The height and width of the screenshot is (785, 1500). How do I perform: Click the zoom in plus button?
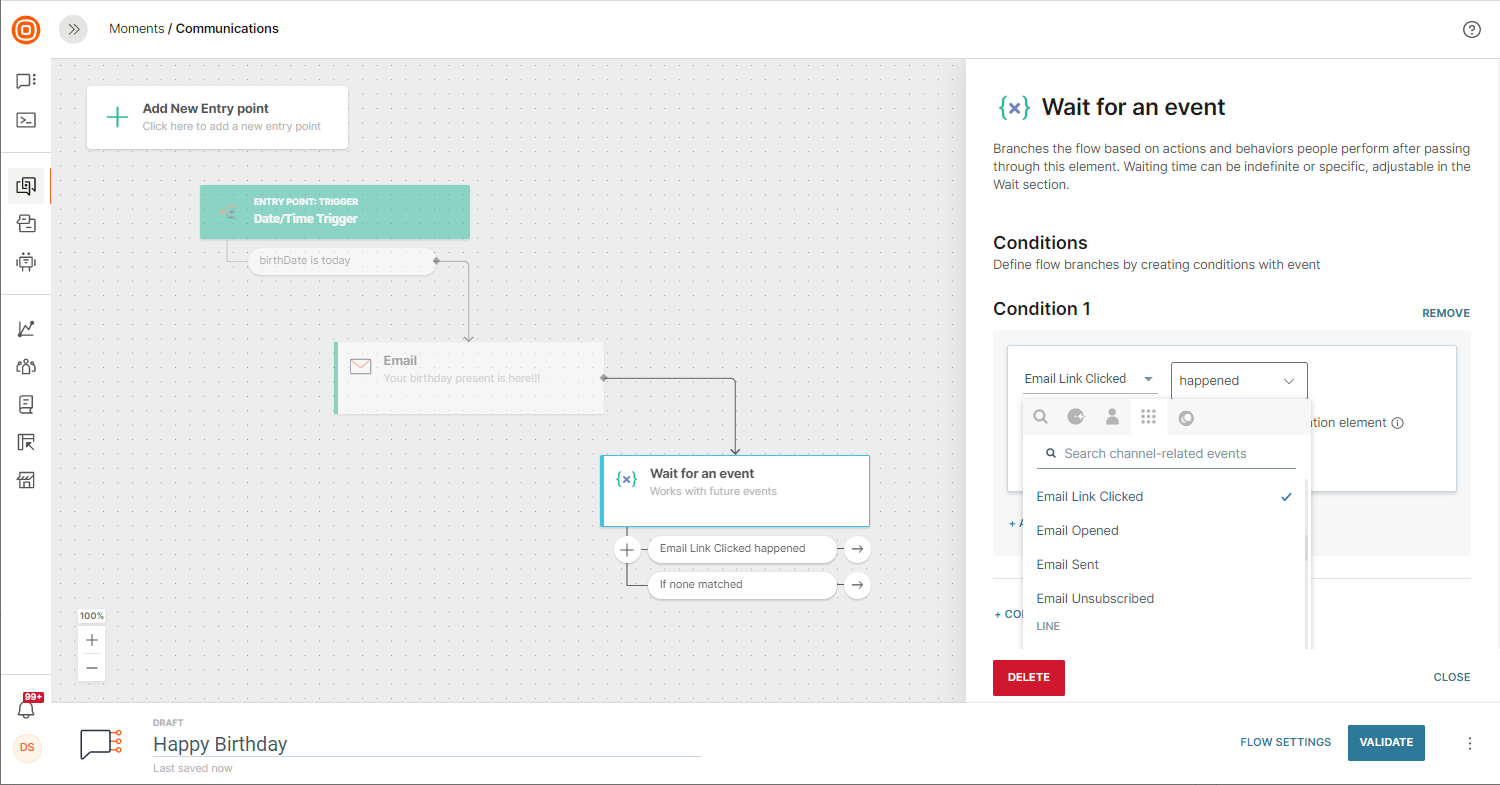92,640
